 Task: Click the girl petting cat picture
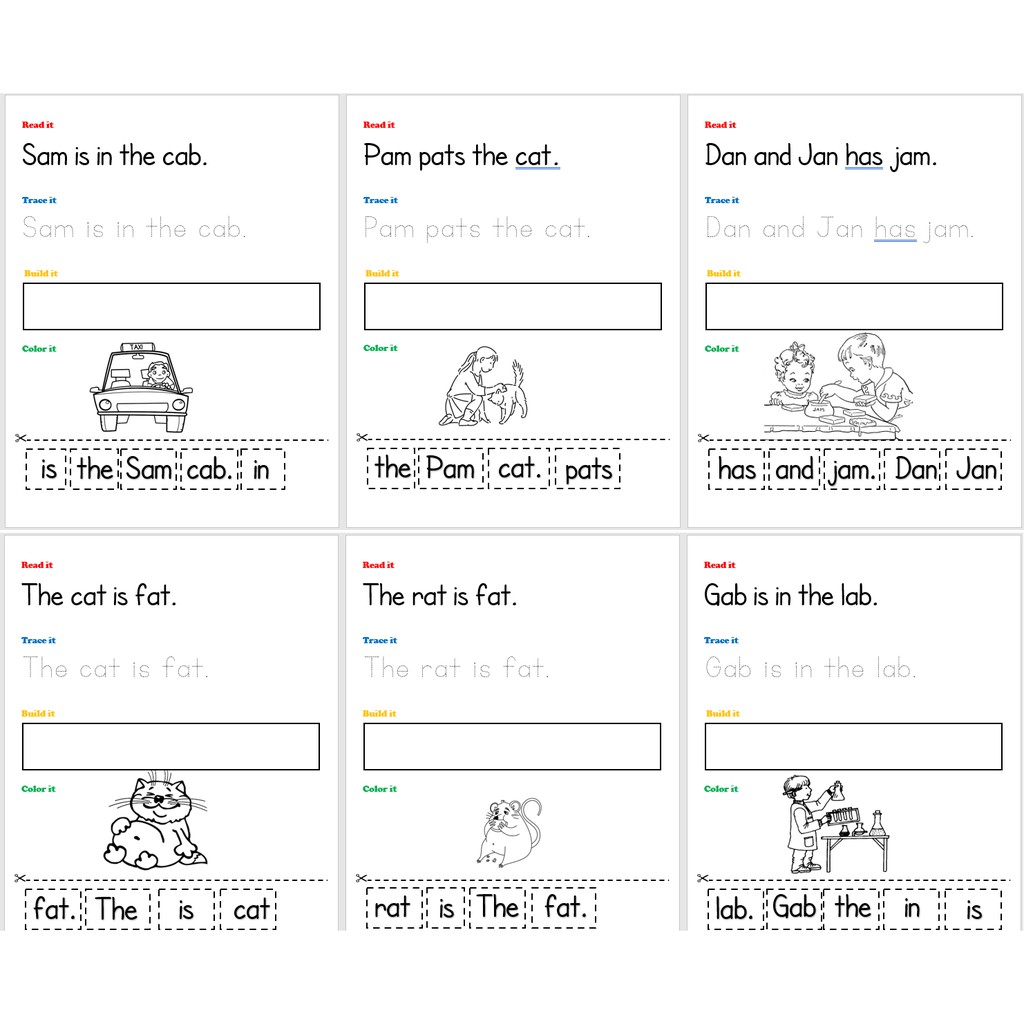(x=483, y=387)
